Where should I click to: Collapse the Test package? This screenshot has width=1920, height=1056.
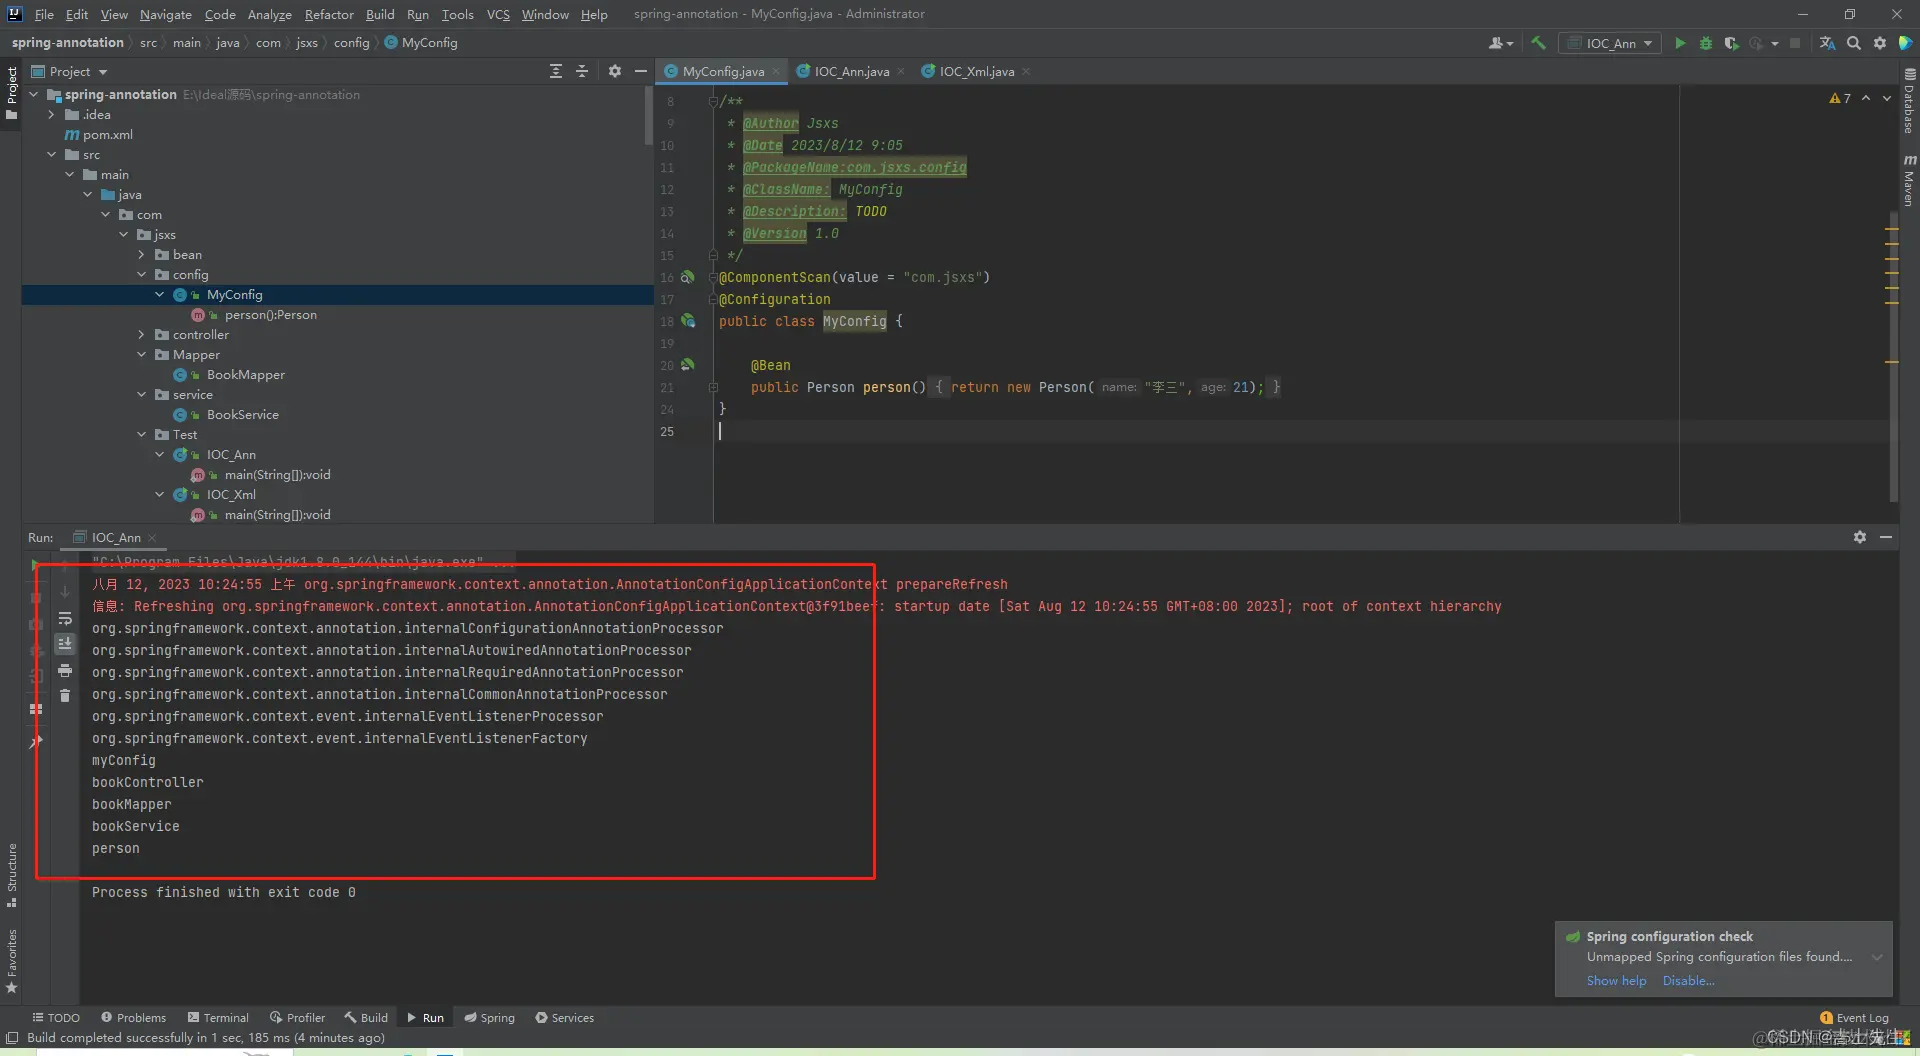[141, 434]
